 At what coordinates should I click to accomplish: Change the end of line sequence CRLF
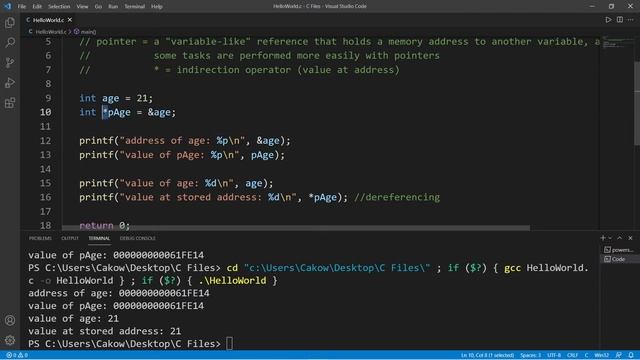tap(572, 355)
